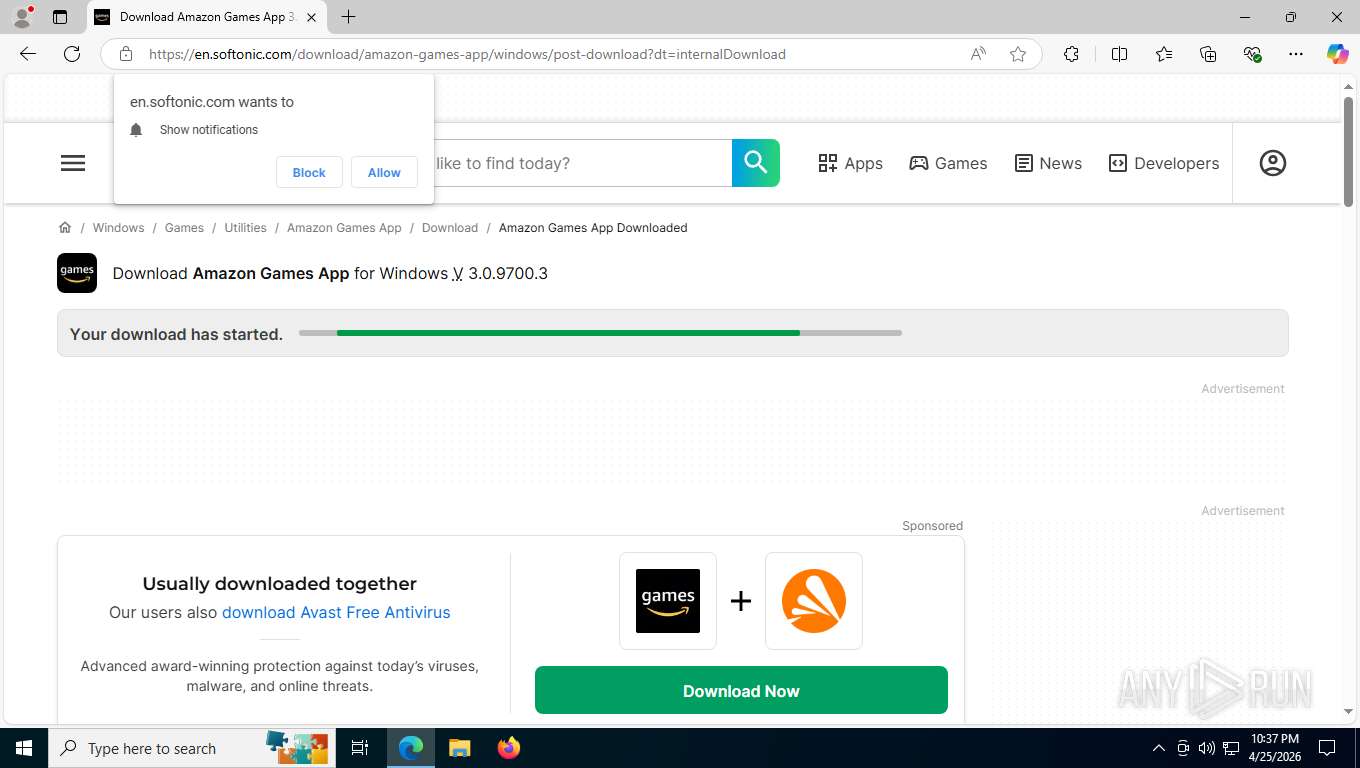This screenshot has height=768, width=1360.
Task: Click the page vertical scrollbar
Action: 1348,150
